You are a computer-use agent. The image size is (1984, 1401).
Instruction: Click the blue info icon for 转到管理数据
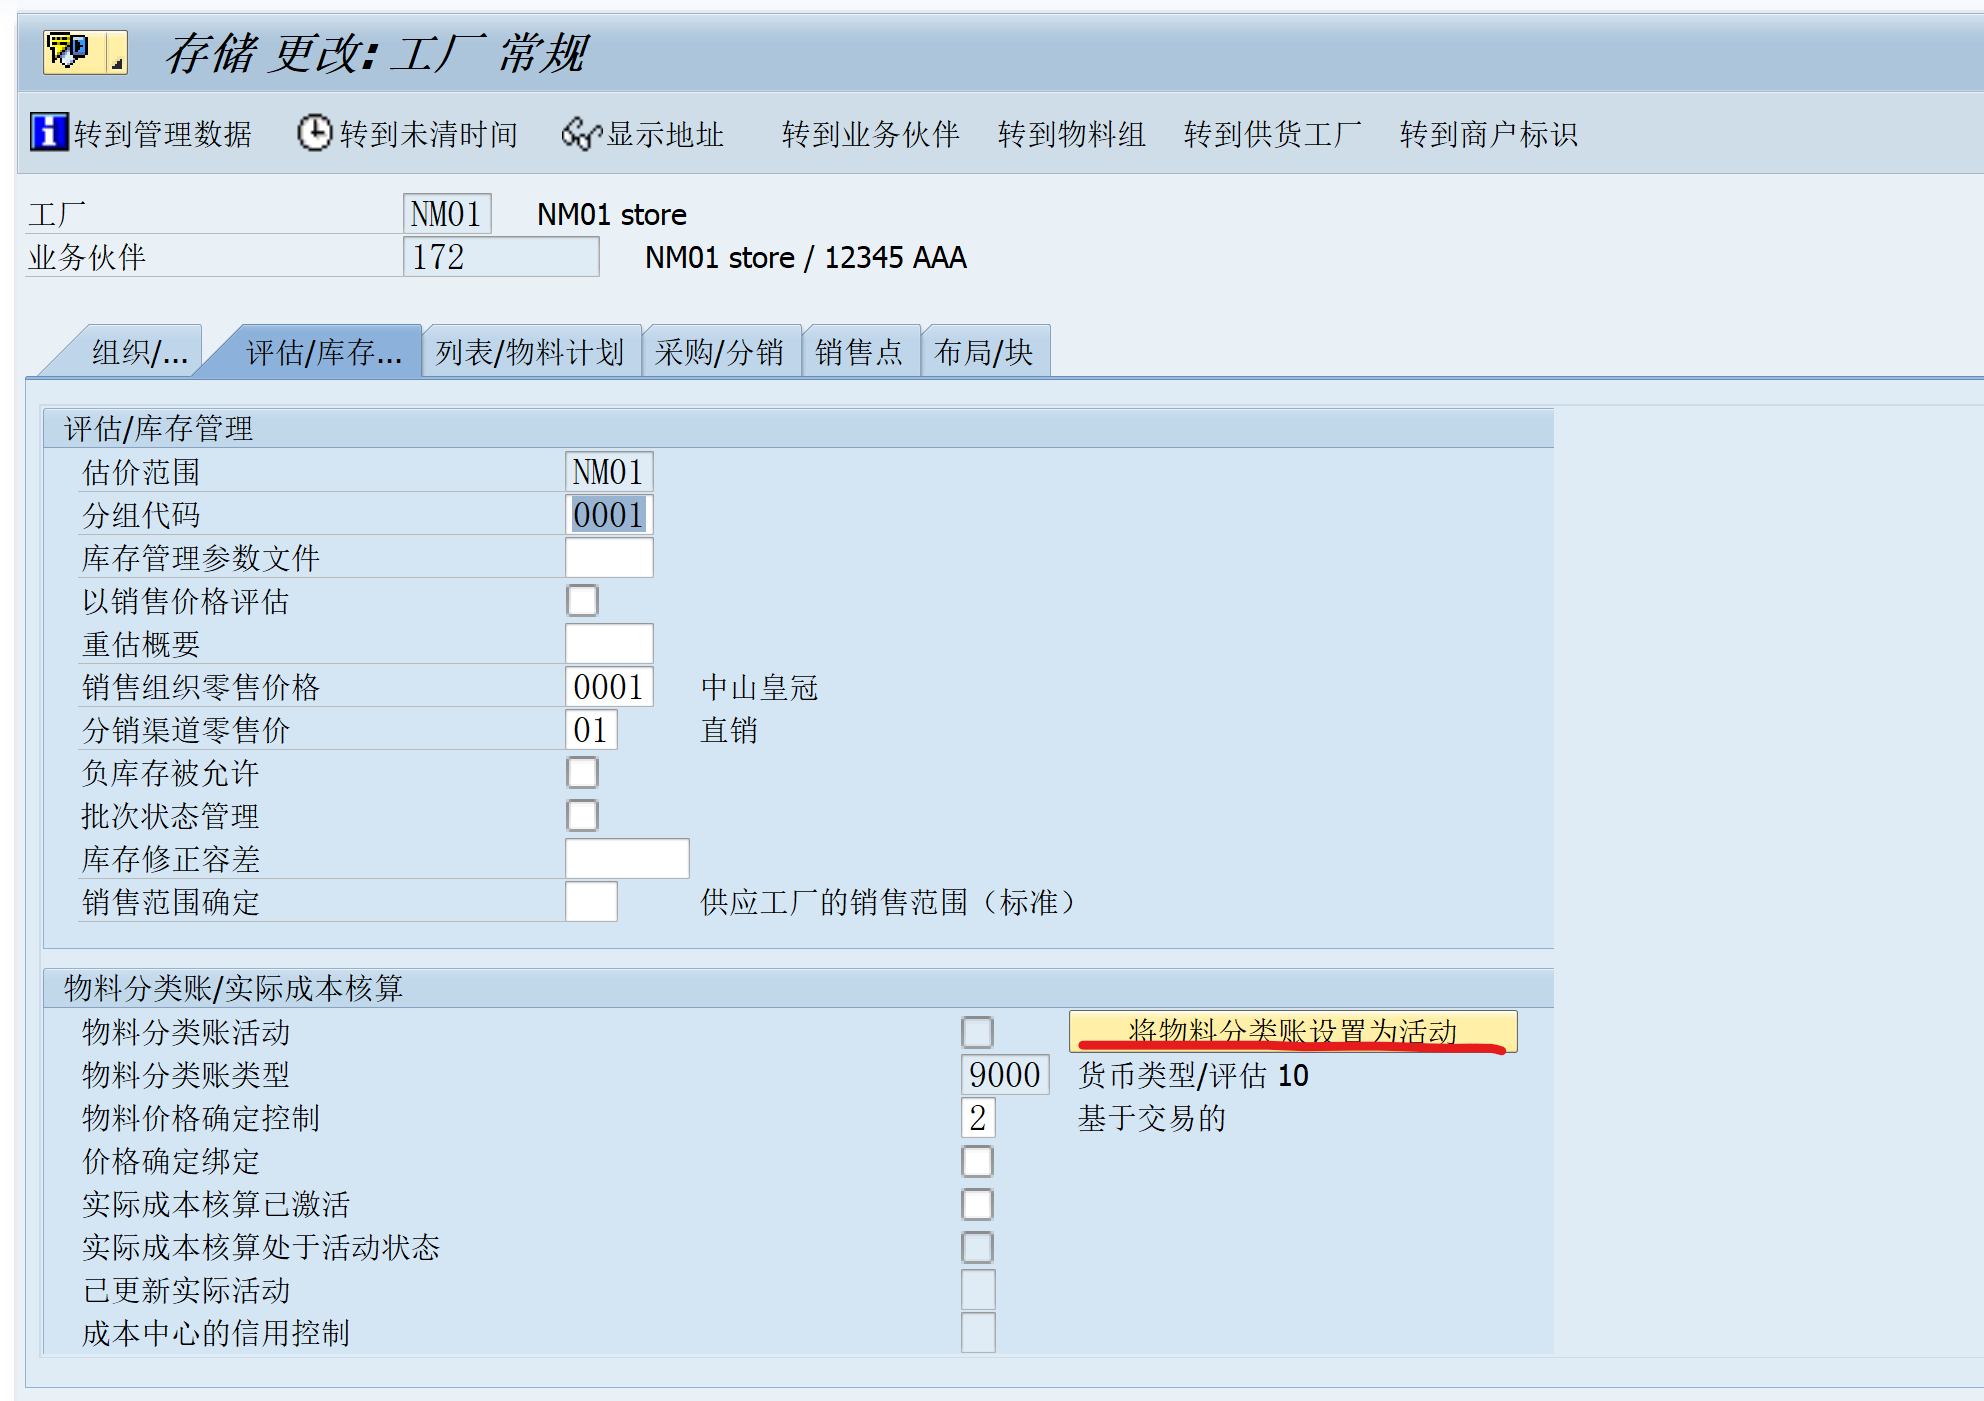pos(49,132)
